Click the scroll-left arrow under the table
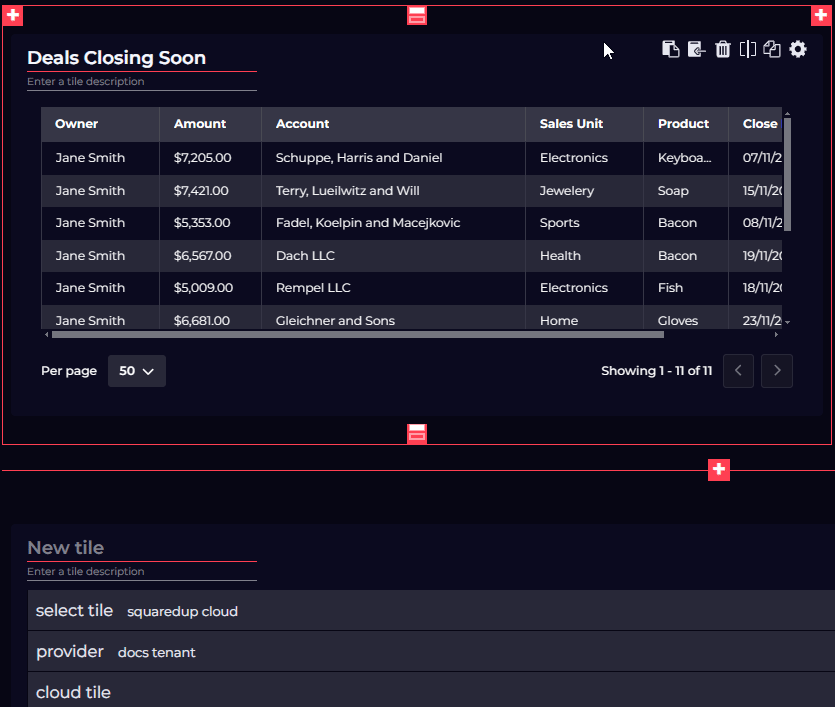835x707 pixels. [47, 335]
